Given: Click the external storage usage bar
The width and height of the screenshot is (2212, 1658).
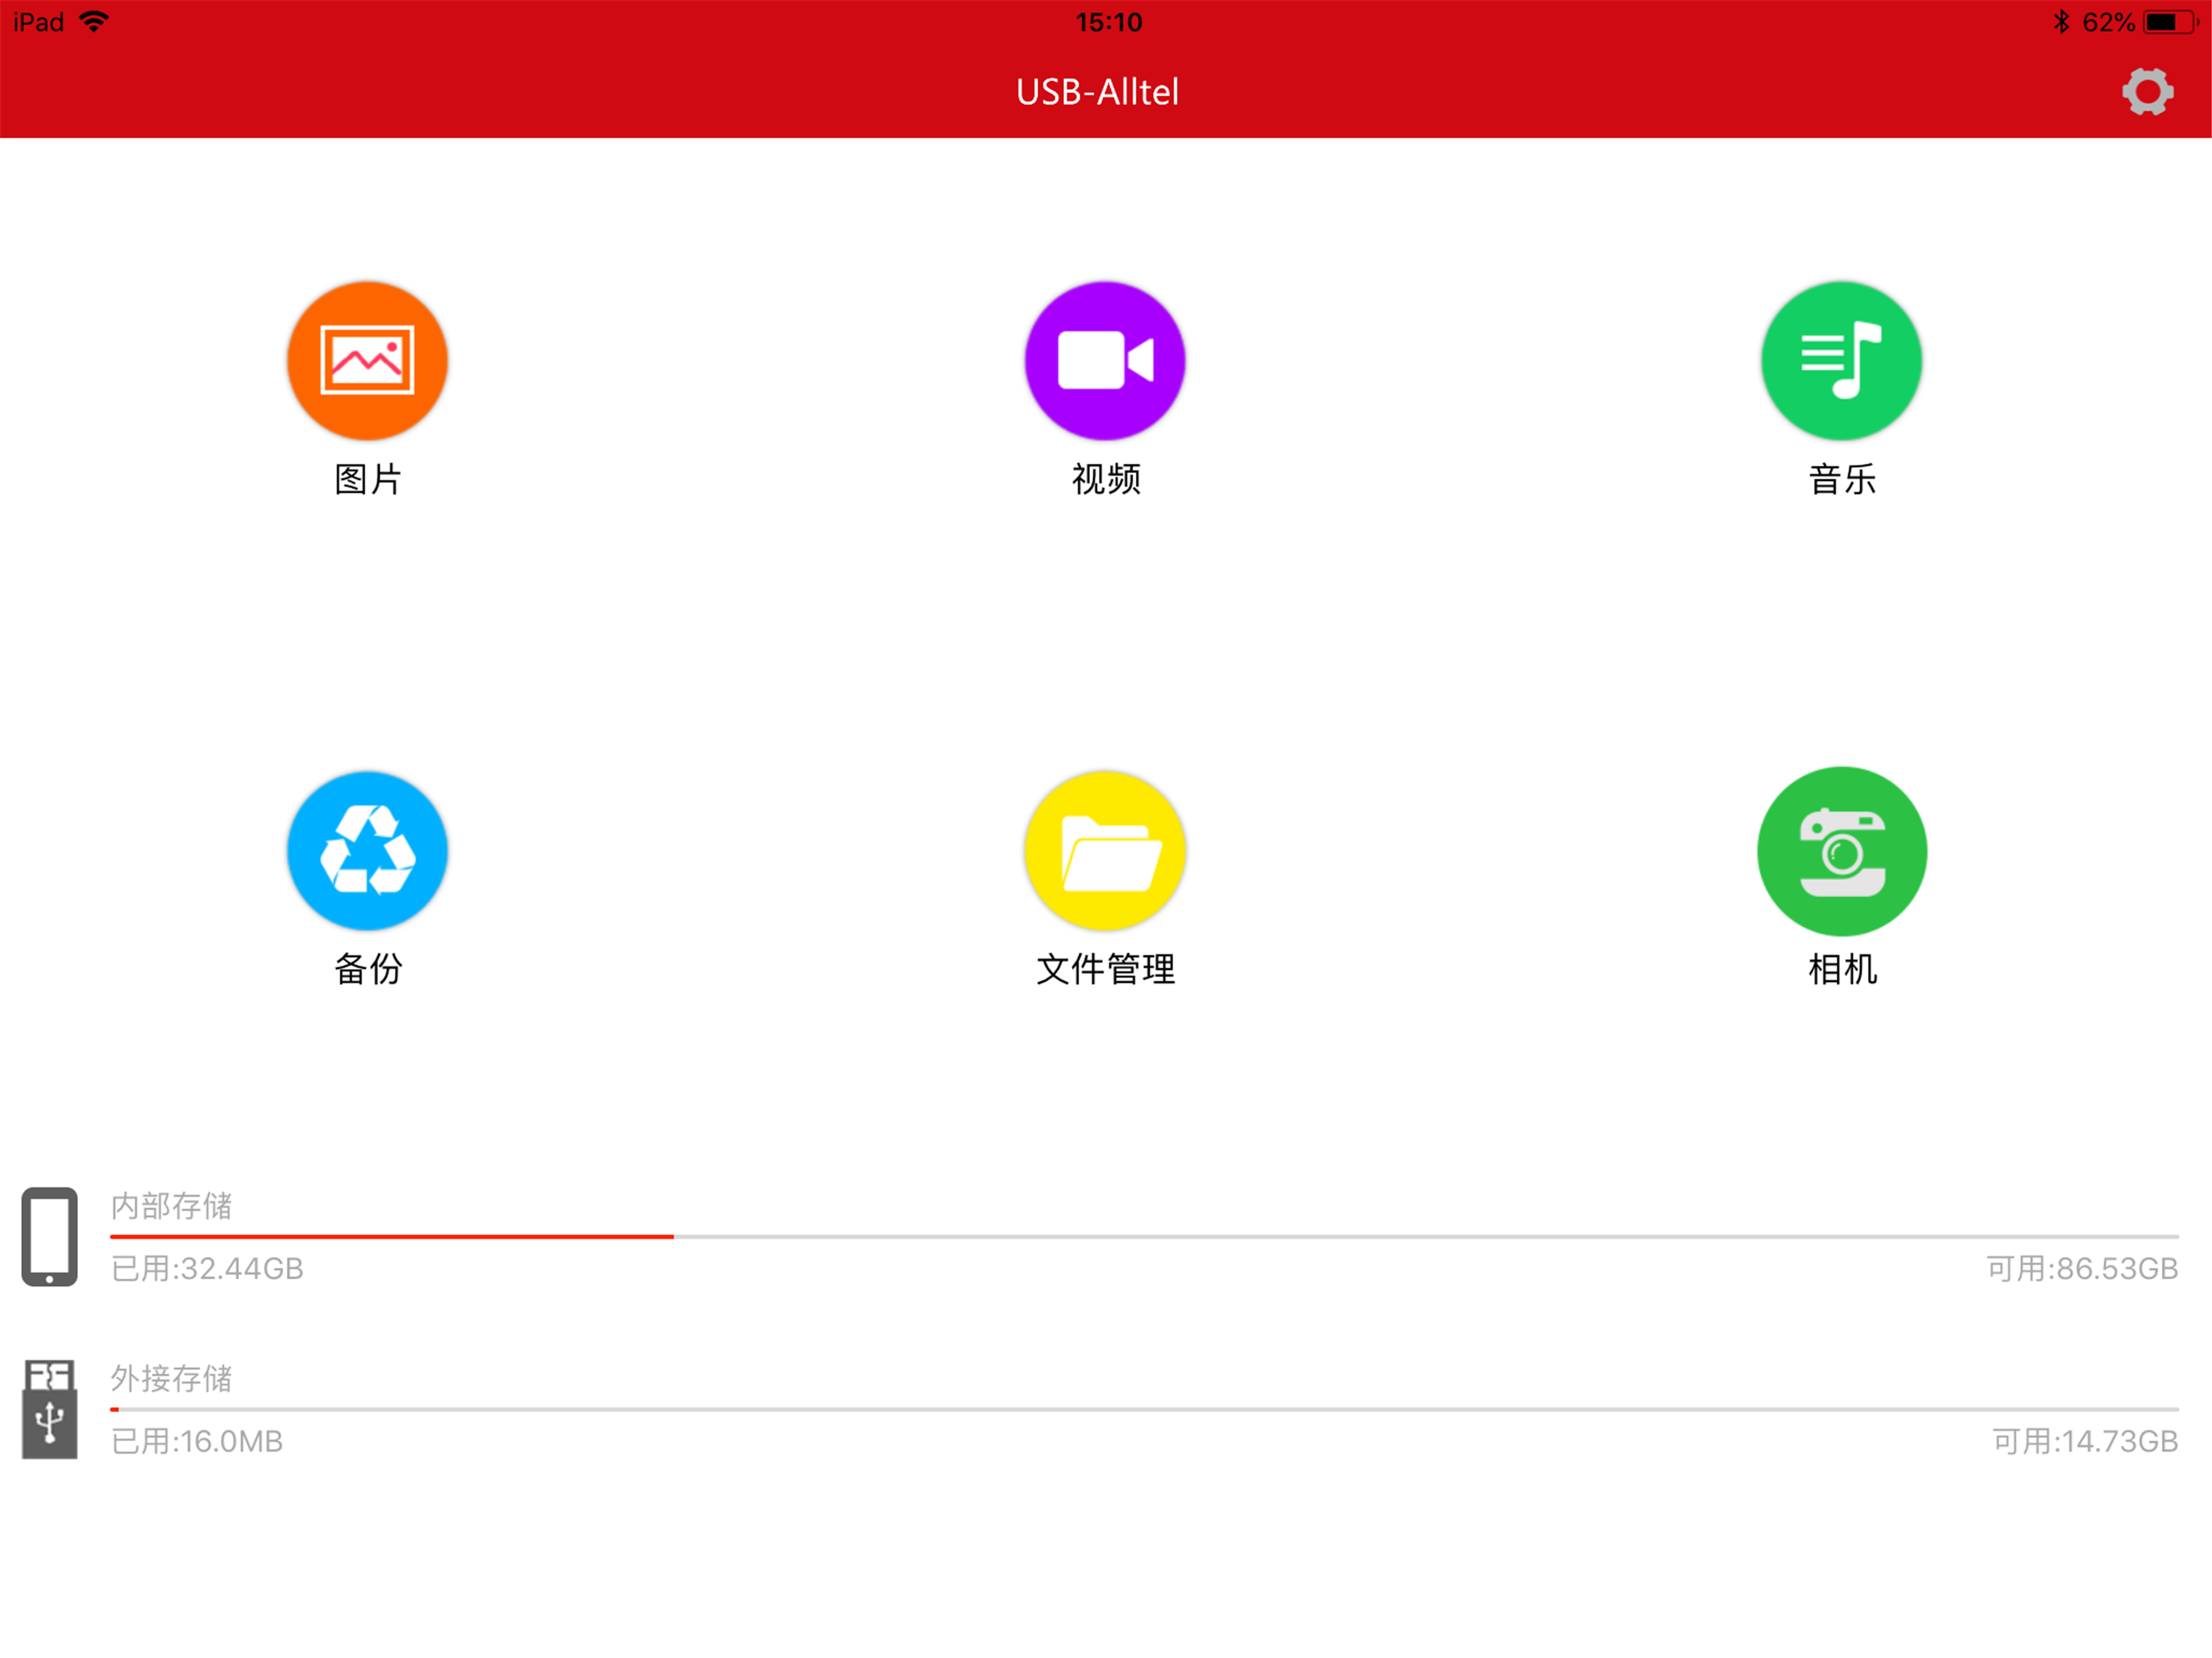Looking at the screenshot, I should [x=1144, y=1409].
